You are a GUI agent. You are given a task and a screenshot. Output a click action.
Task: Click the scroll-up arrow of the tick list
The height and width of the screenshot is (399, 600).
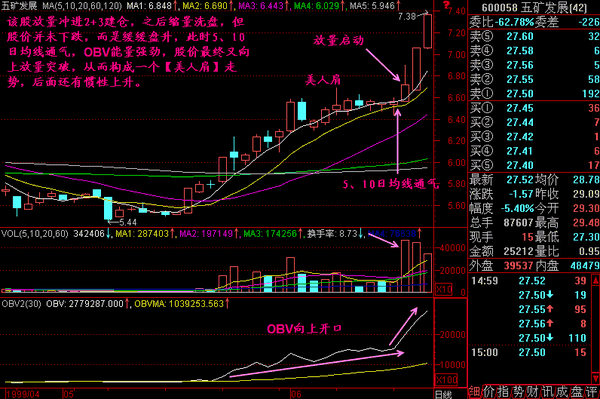596,281
